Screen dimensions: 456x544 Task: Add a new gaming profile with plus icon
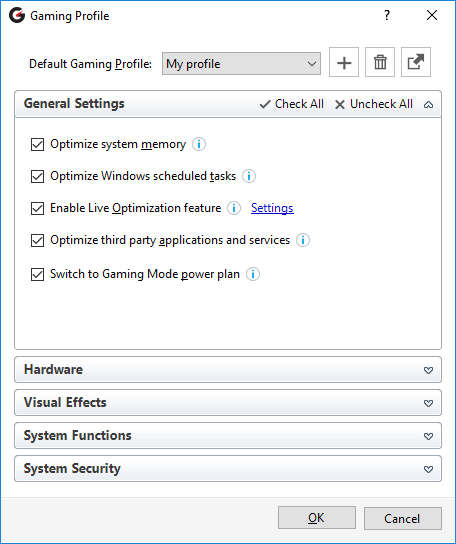point(344,62)
